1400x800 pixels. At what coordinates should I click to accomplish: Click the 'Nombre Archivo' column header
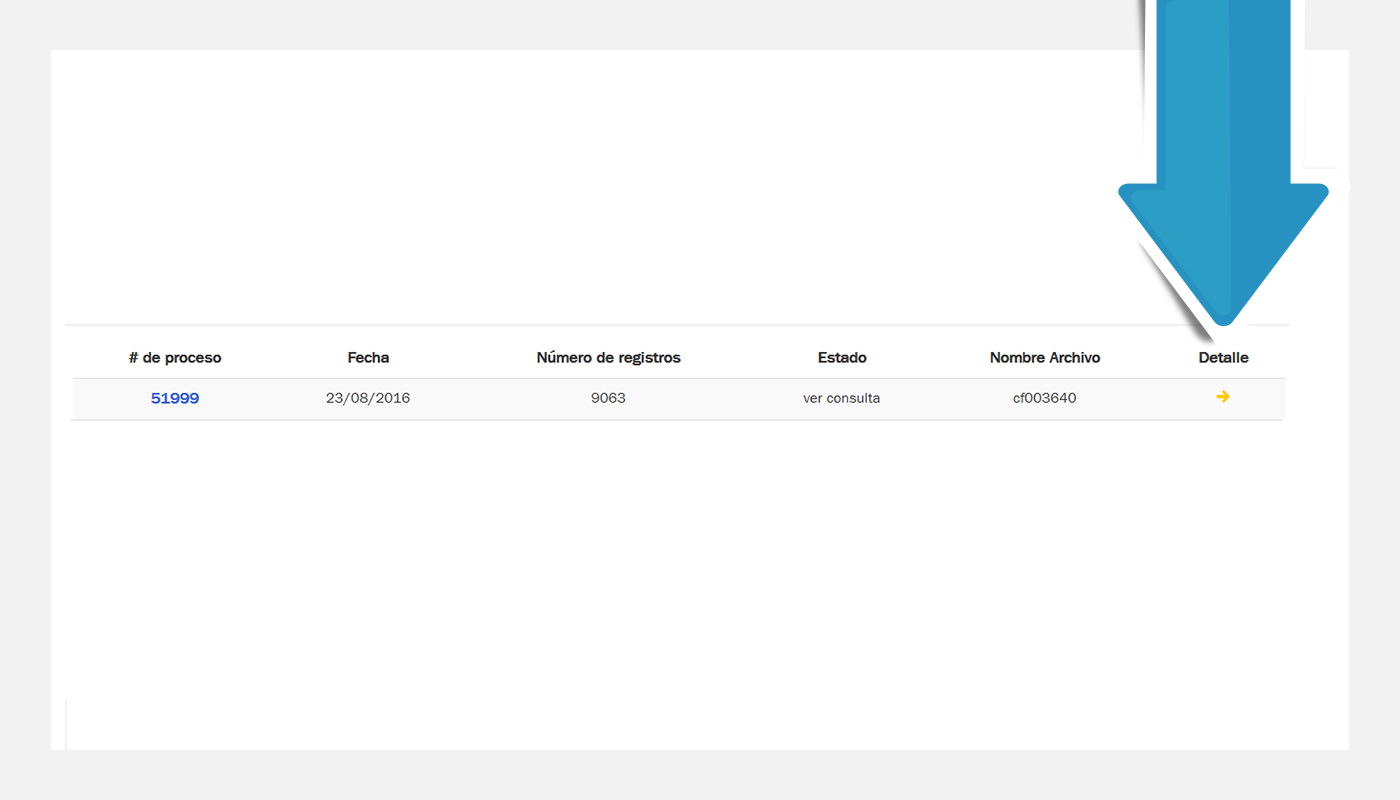(x=1045, y=358)
